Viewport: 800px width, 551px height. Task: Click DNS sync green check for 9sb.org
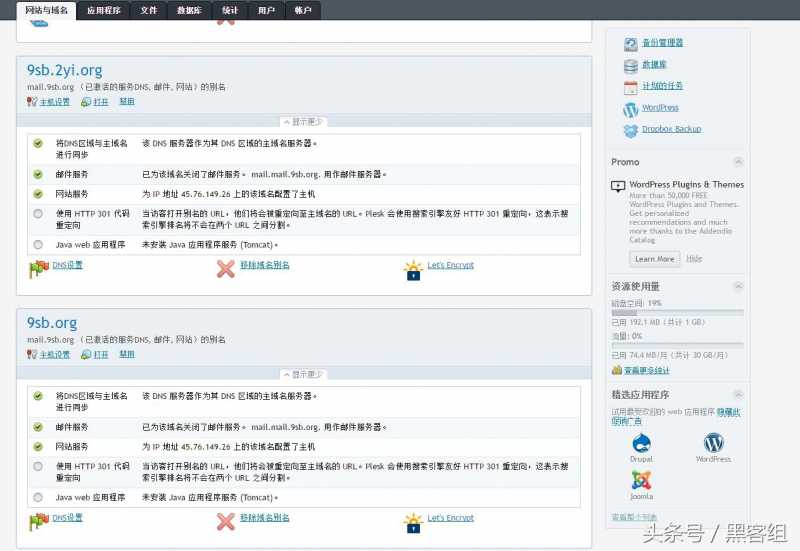(38, 396)
